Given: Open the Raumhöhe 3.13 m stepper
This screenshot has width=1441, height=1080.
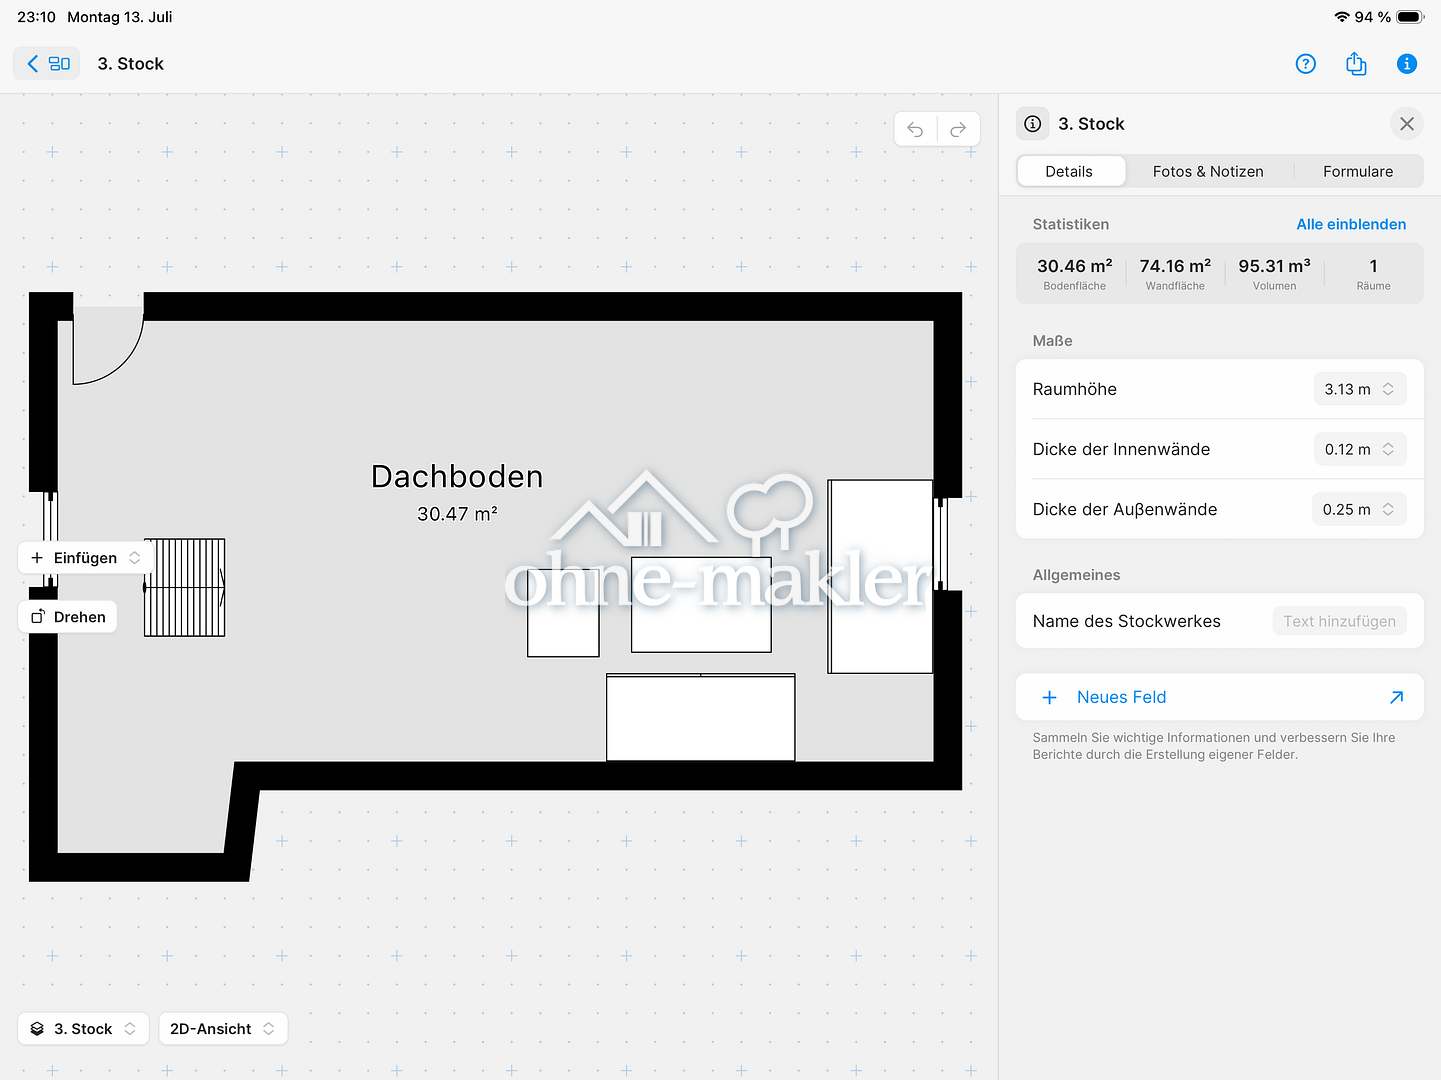Looking at the screenshot, I should coord(1359,389).
